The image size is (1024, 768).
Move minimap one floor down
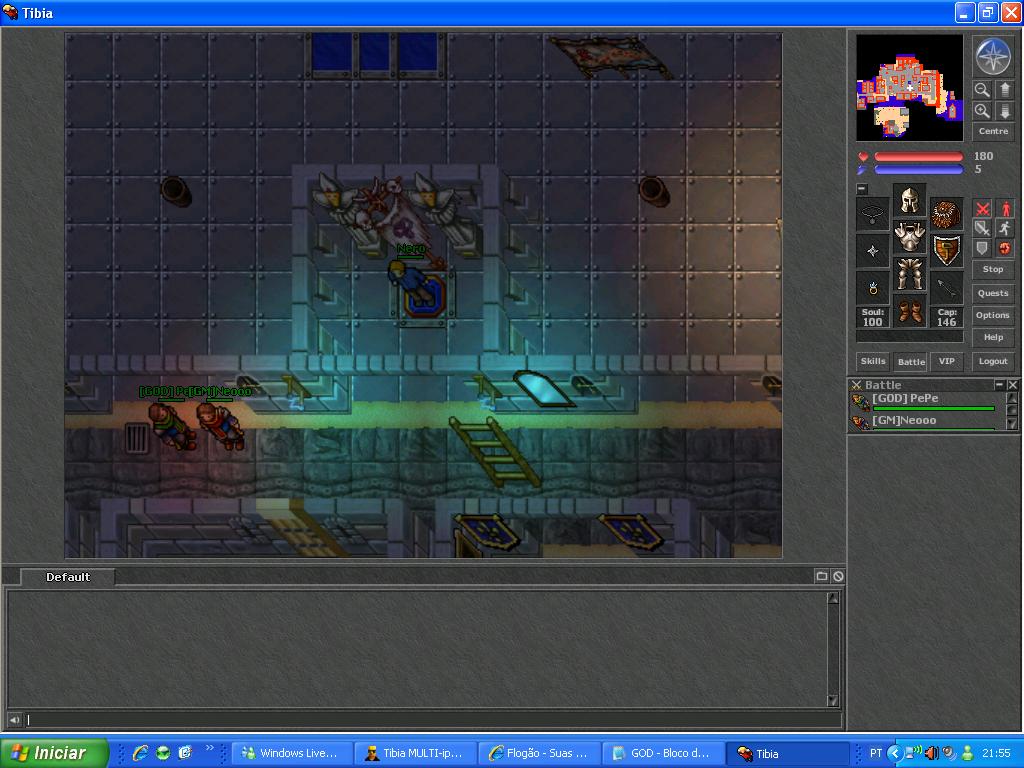(1004, 111)
